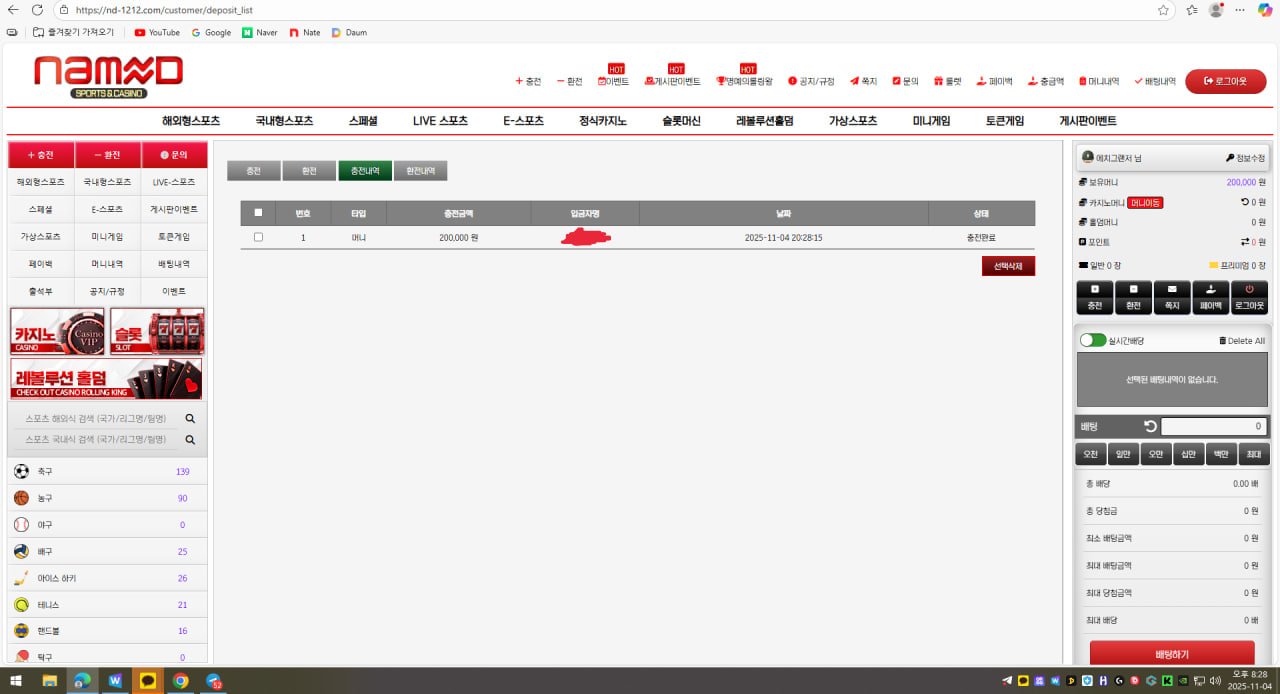Switch to the 환전내역 tab
1280x694 pixels.
pyautogui.click(x=420, y=171)
